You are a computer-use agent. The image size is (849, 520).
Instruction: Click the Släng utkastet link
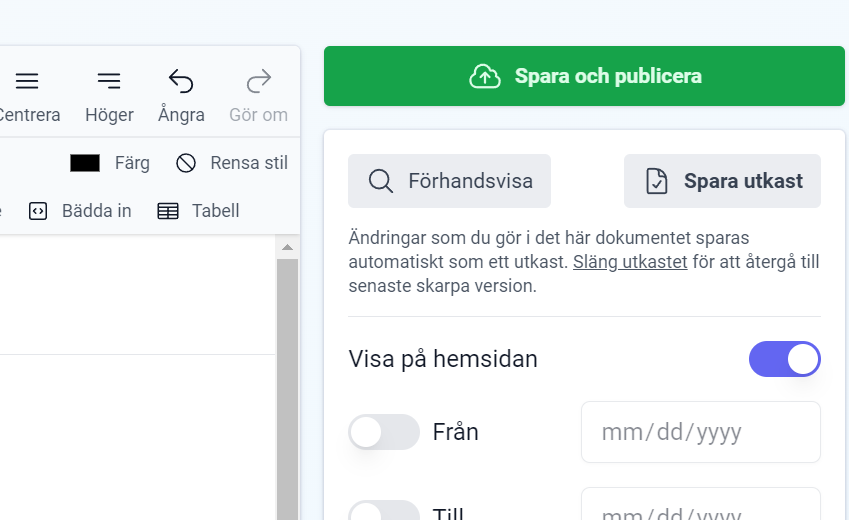[630, 263]
